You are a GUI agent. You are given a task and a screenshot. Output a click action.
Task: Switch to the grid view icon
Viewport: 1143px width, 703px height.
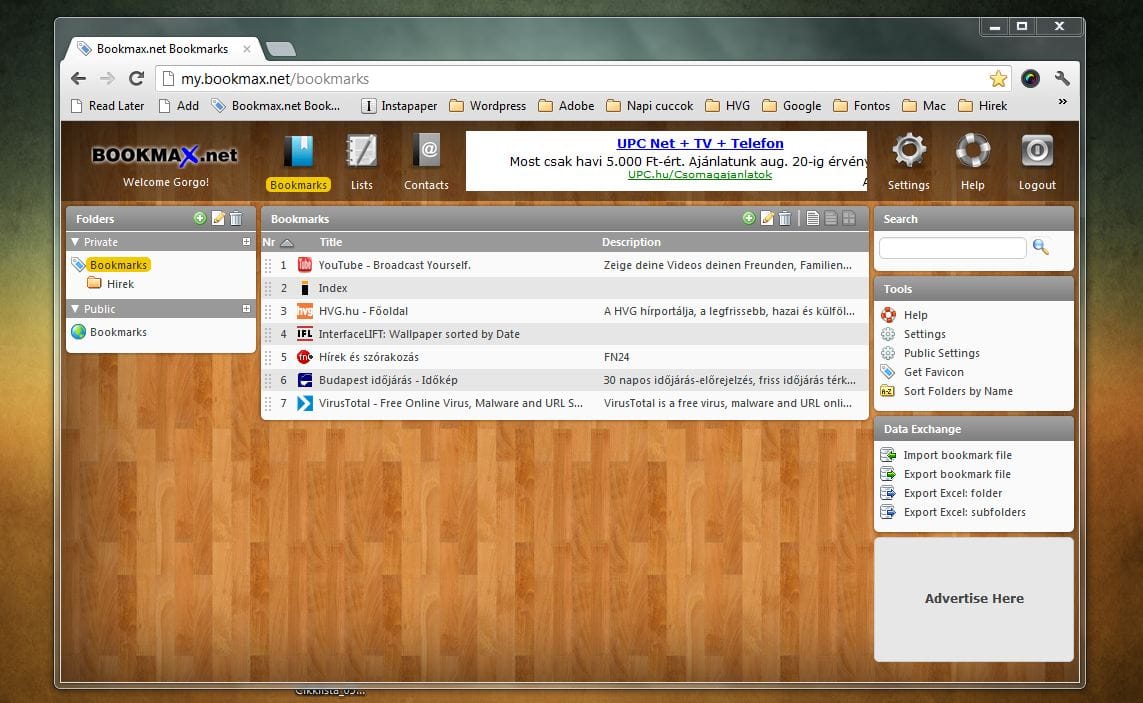(x=849, y=218)
